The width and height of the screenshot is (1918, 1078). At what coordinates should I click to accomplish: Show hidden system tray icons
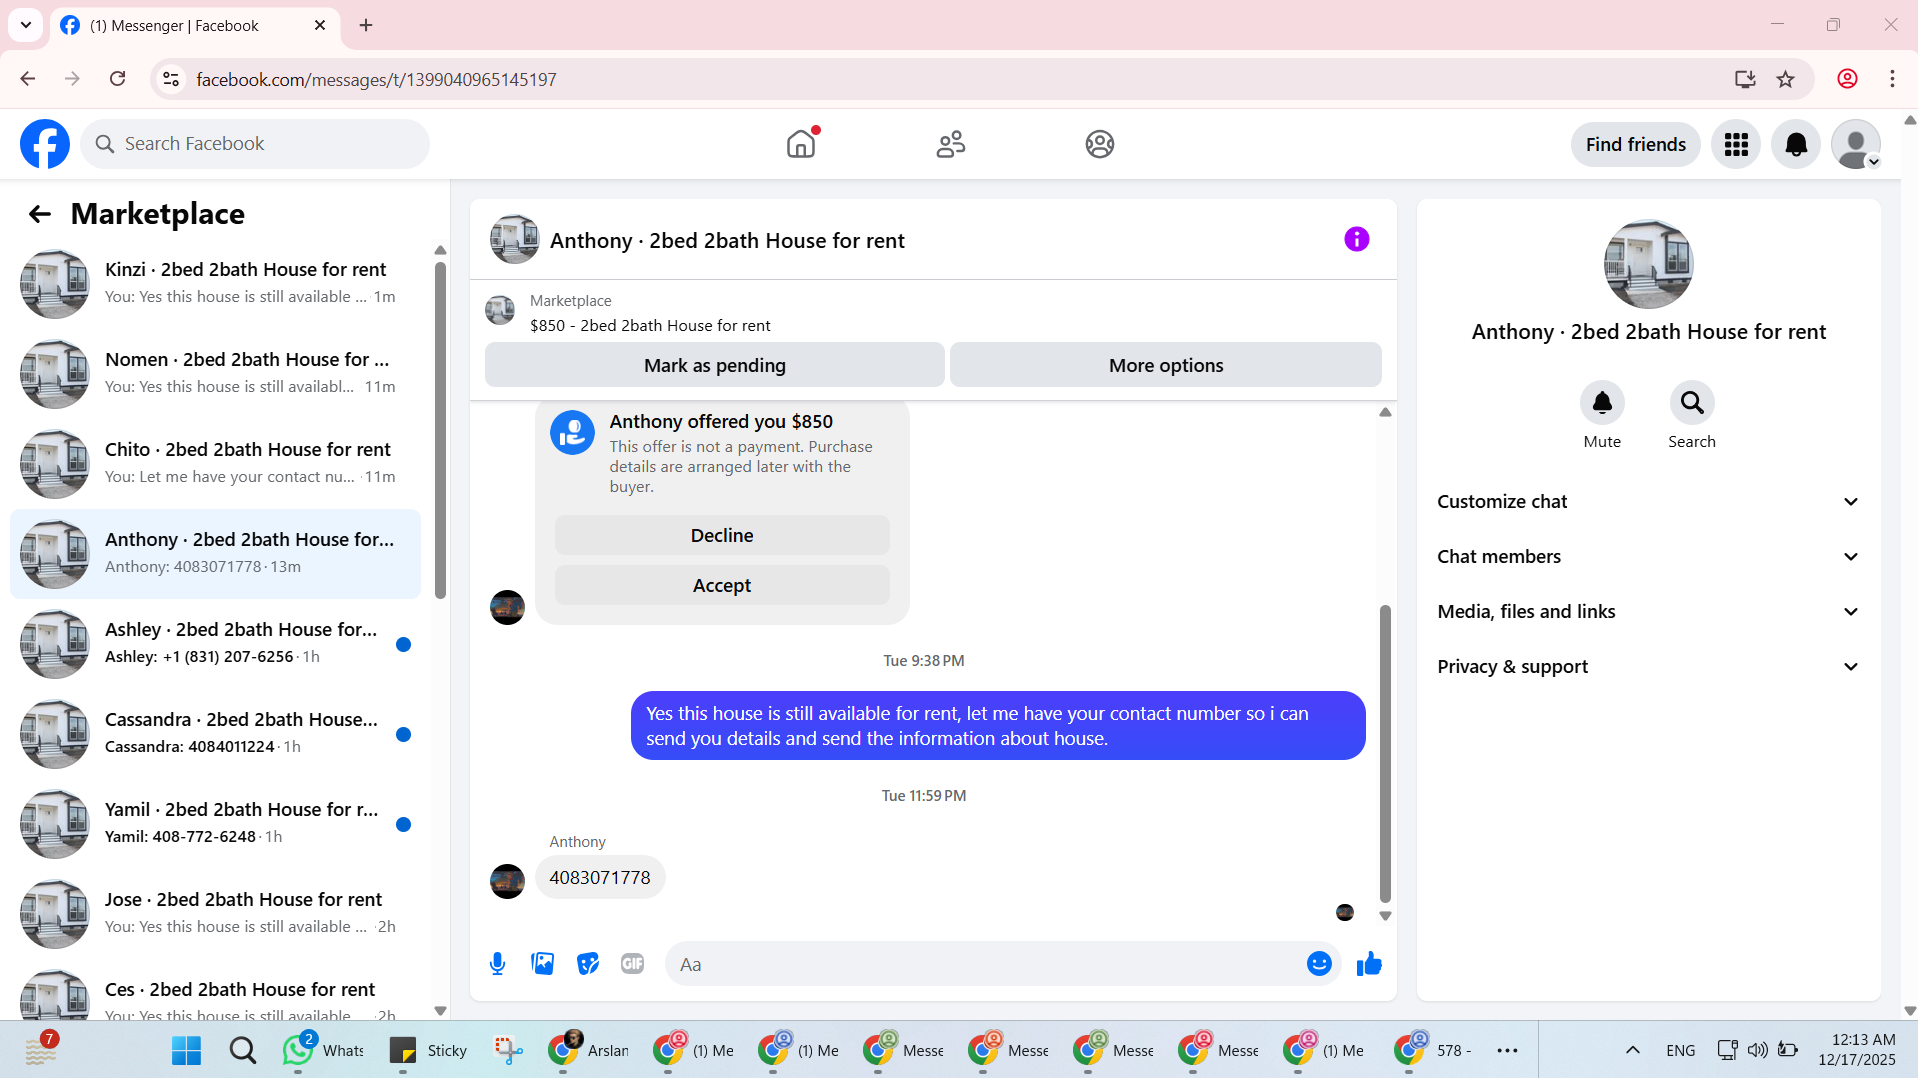coord(1632,1050)
